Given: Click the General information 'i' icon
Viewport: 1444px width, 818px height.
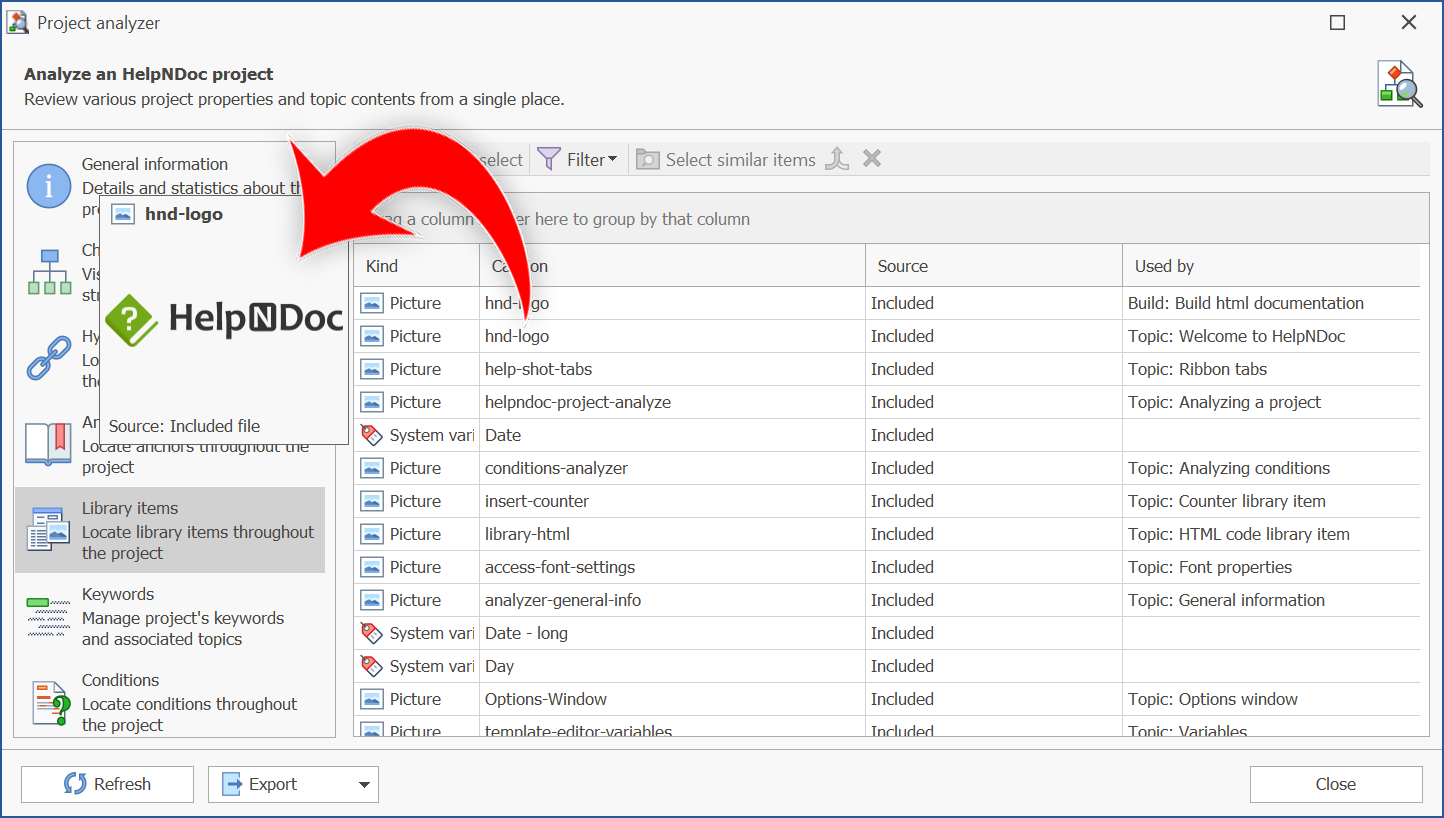Looking at the screenshot, I should tap(49, 186).
